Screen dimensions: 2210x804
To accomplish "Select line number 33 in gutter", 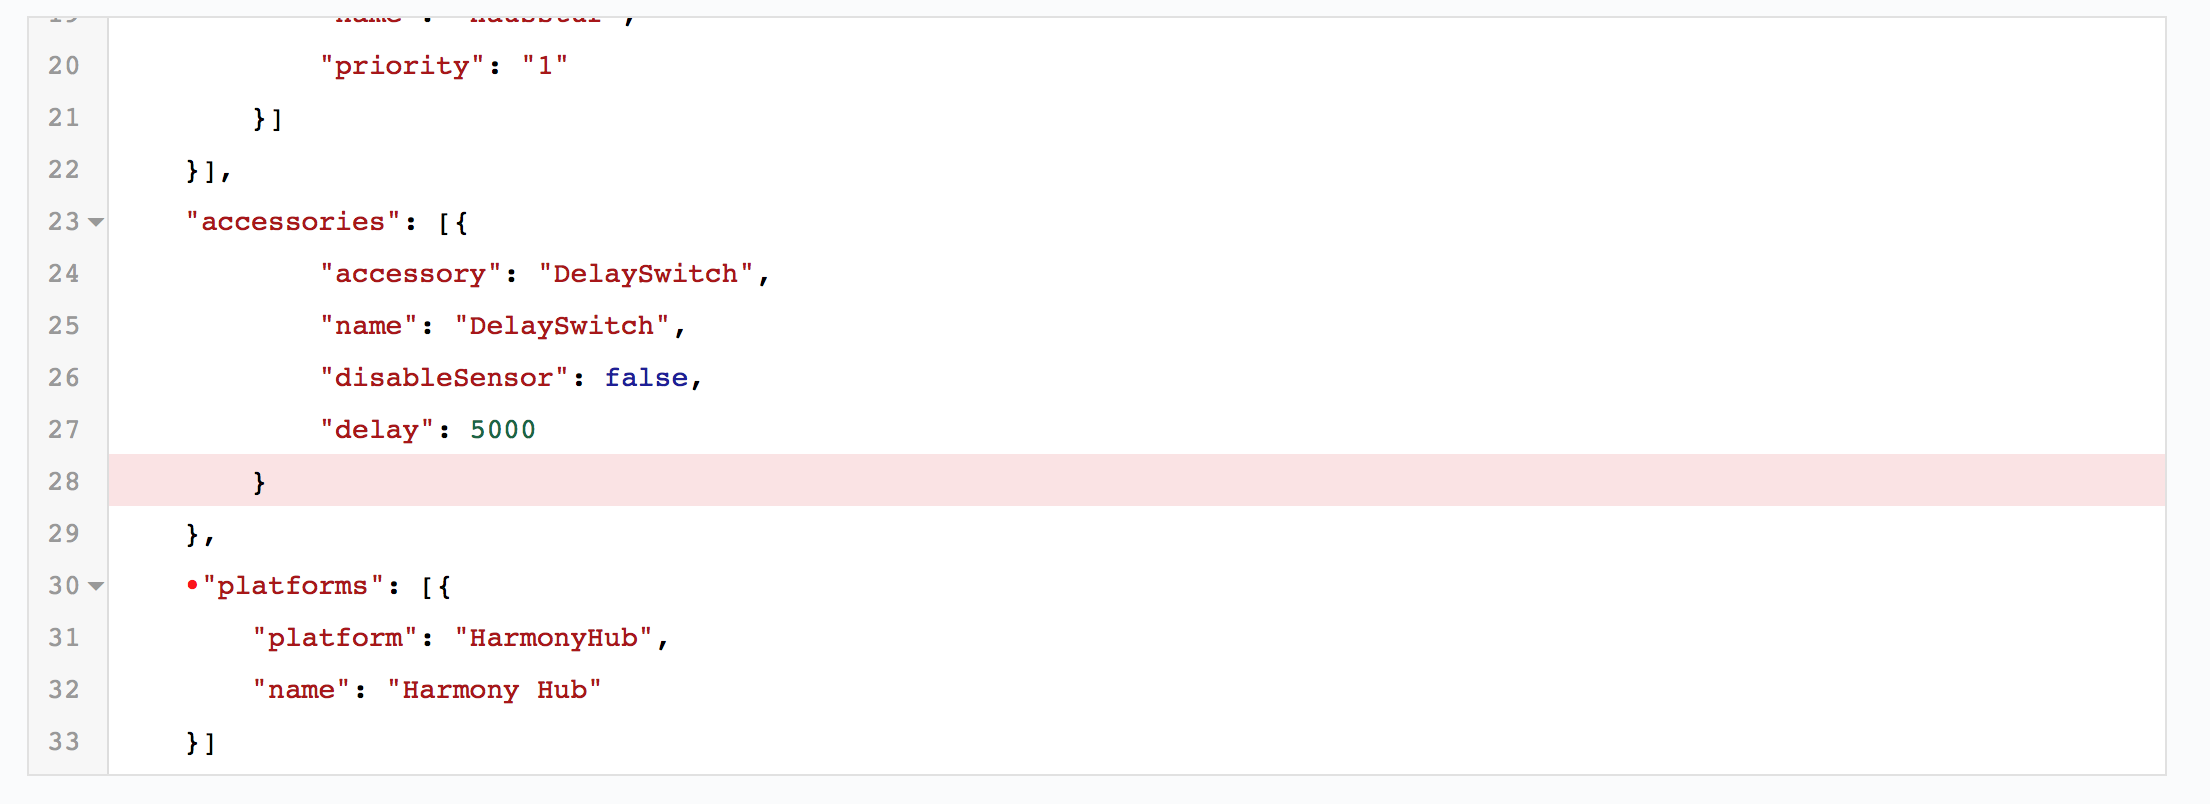I will pos(63,741).
